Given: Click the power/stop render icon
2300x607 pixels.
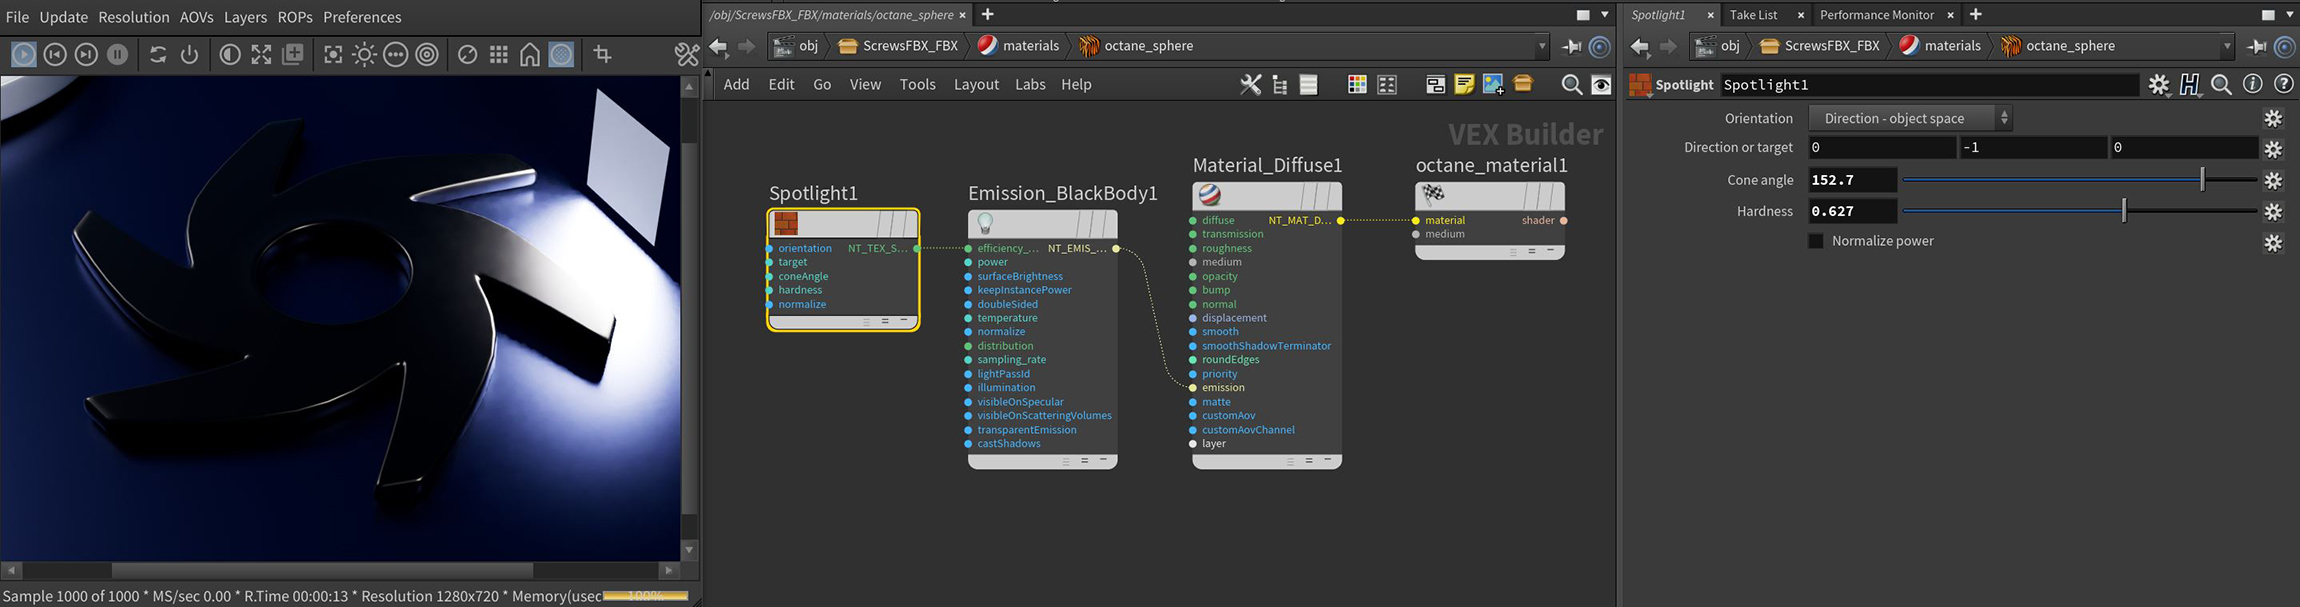Looking at the screenshot, I should tap(189, 54).
